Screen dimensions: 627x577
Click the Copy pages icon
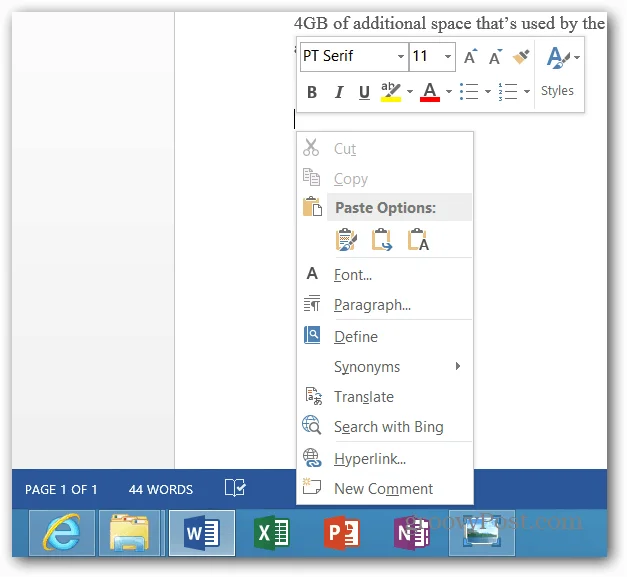pyautogui.click(x=312, y=177)
